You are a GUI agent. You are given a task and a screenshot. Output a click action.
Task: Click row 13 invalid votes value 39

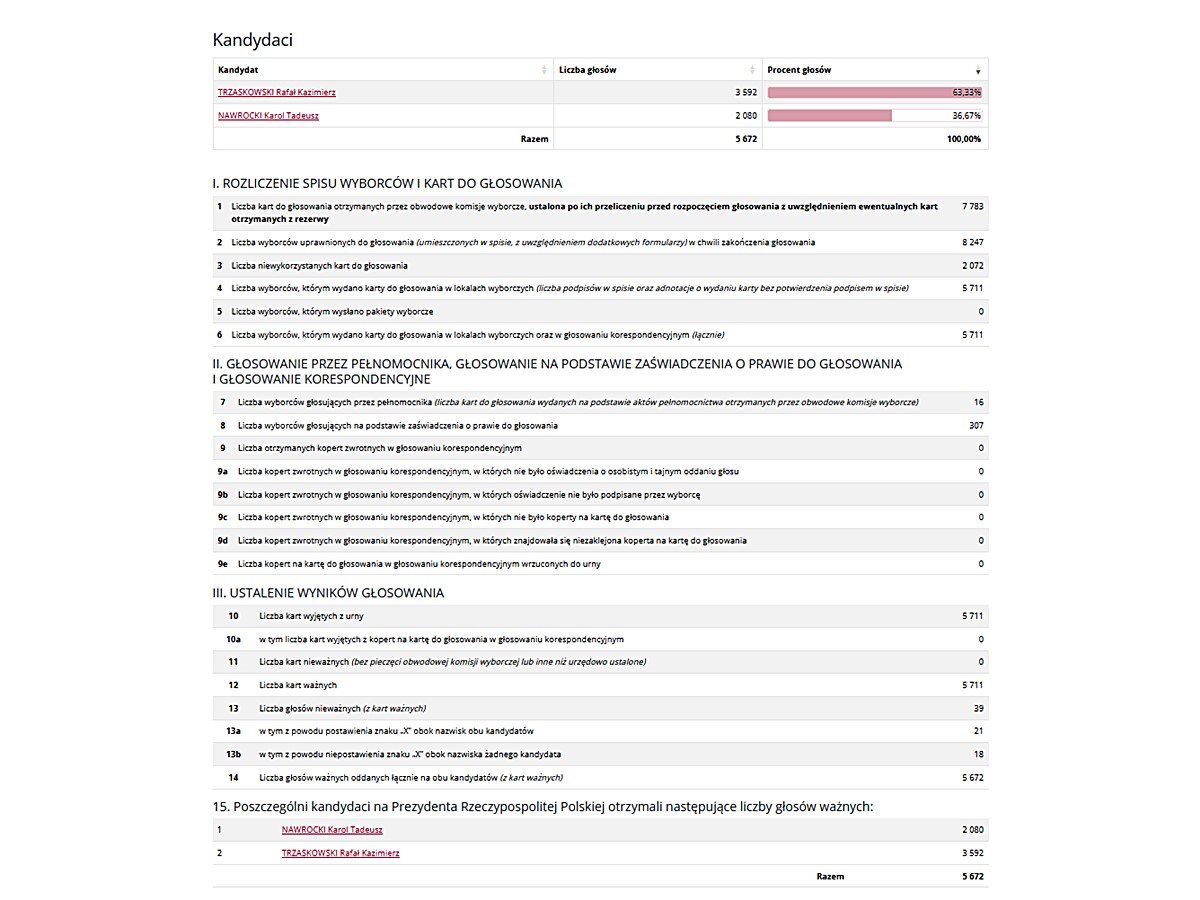[x=978, y=708]
